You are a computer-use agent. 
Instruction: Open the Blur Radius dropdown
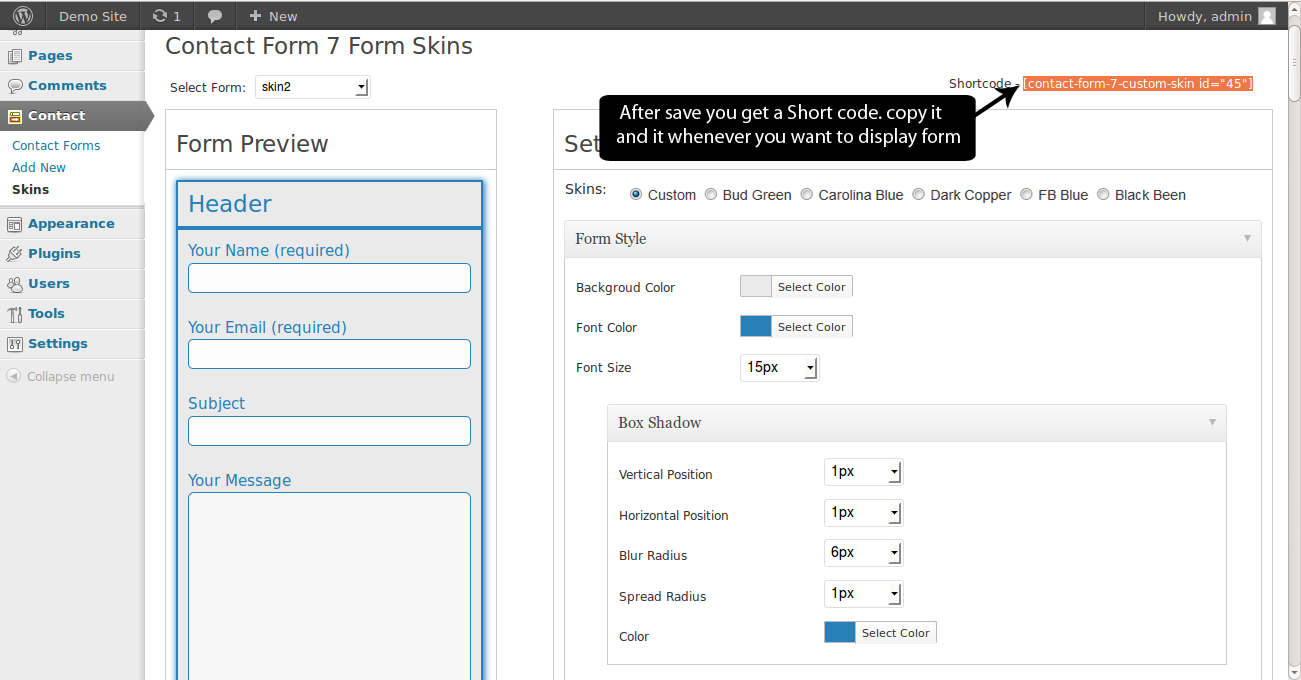(x=863, y=553)
